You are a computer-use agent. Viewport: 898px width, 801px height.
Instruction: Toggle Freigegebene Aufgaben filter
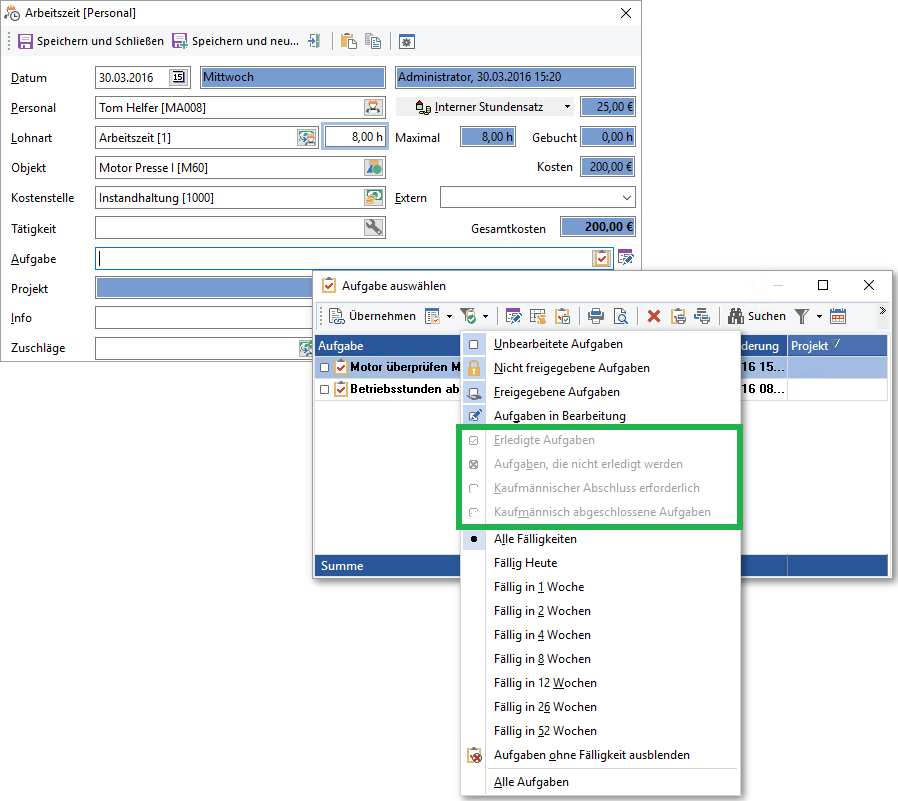tap(600, 392)
